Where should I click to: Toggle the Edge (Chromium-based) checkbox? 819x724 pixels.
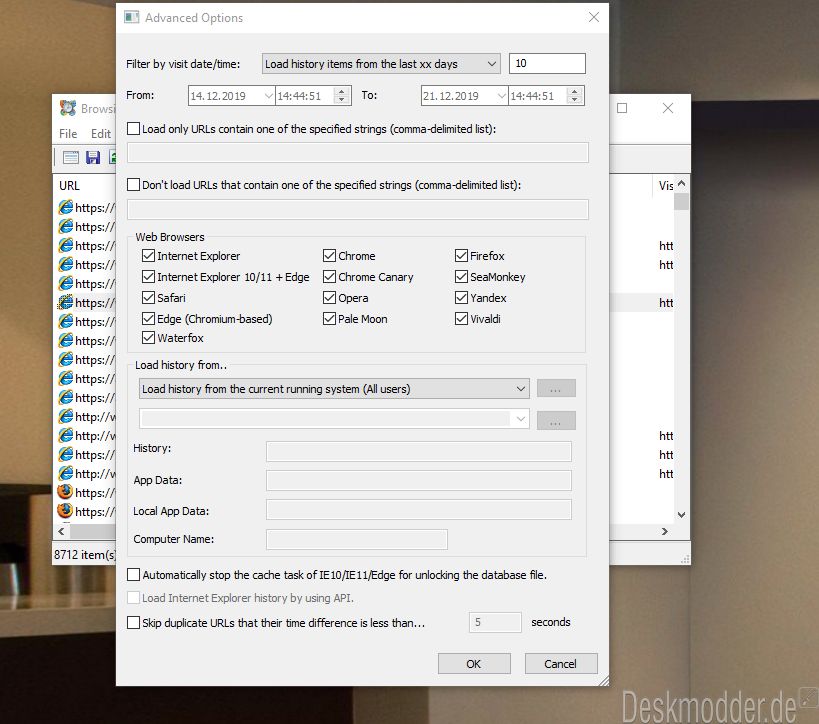click(148, 319)
